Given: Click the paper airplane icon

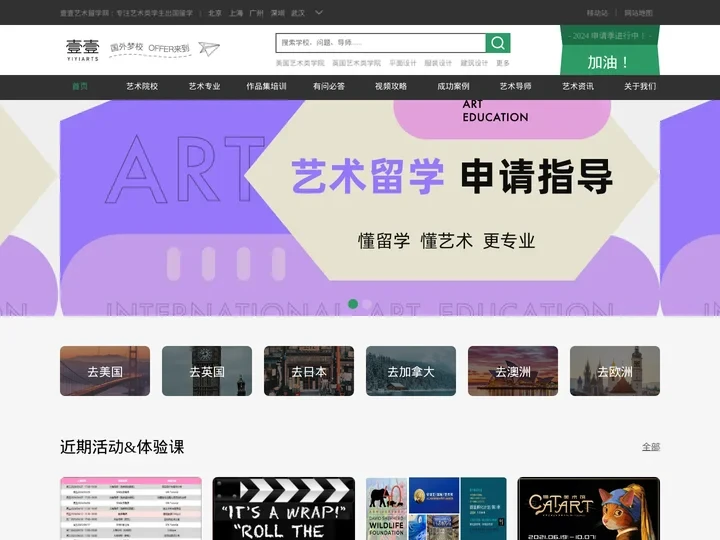Looking at the screenshot, I should point(209,48).
